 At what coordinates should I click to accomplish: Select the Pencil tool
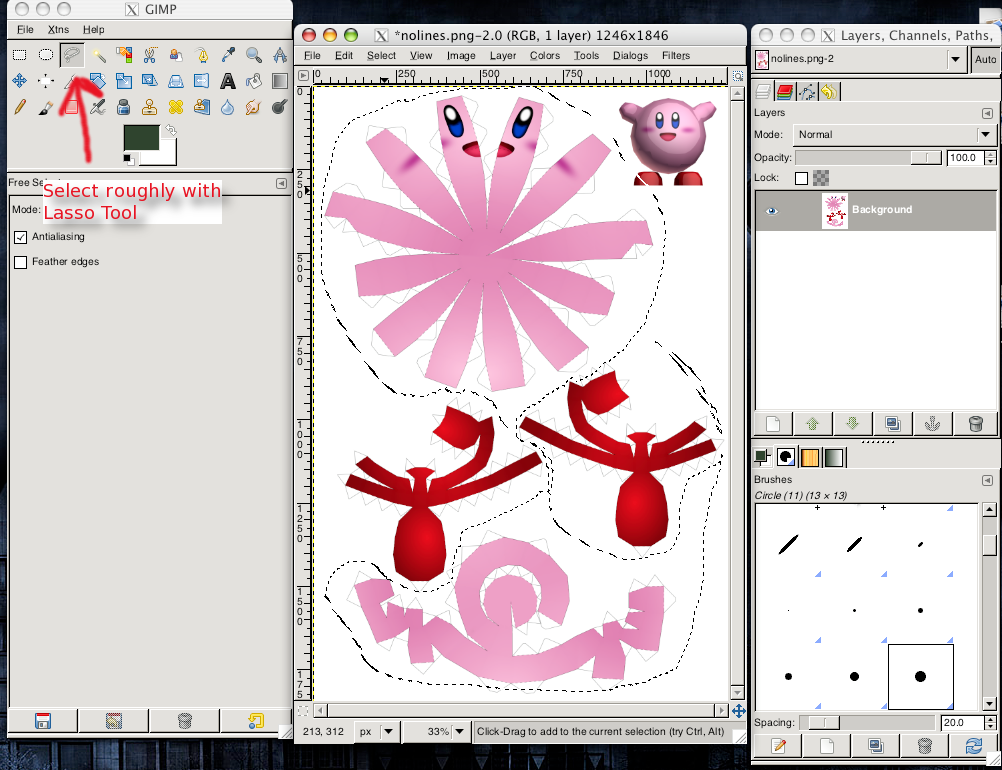(20, 107)
